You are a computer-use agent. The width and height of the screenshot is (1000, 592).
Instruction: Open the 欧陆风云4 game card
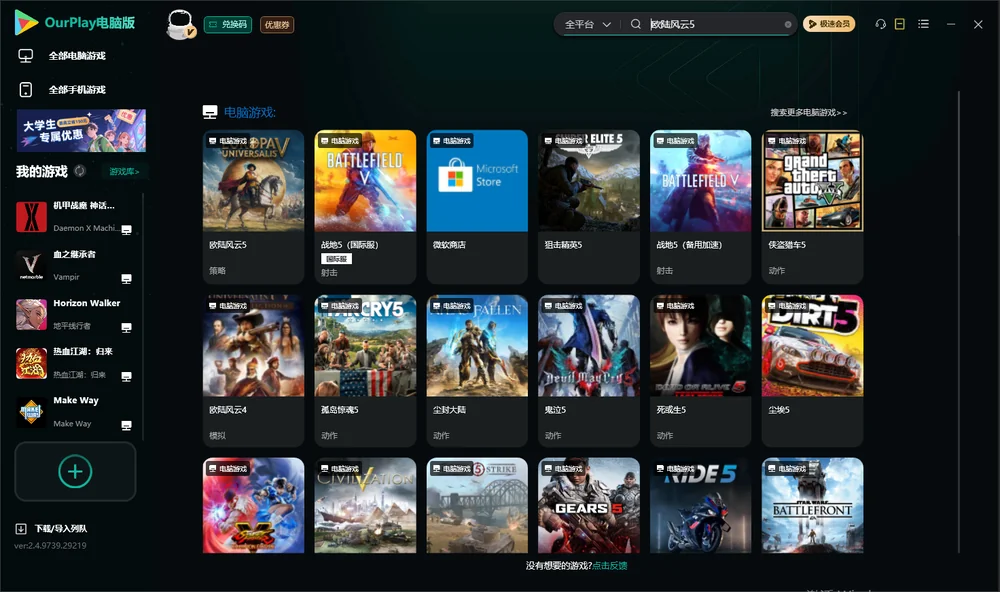pos(253,371)
